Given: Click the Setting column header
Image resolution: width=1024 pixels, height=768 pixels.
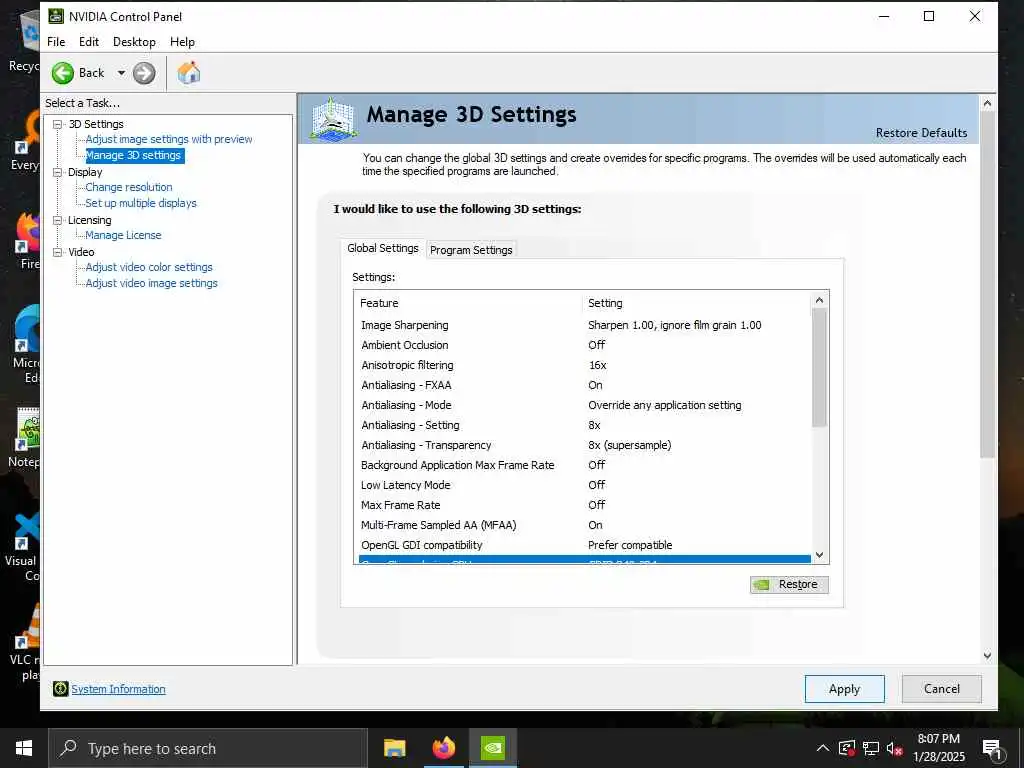Looking at the screenshot, I should [697, 303].
